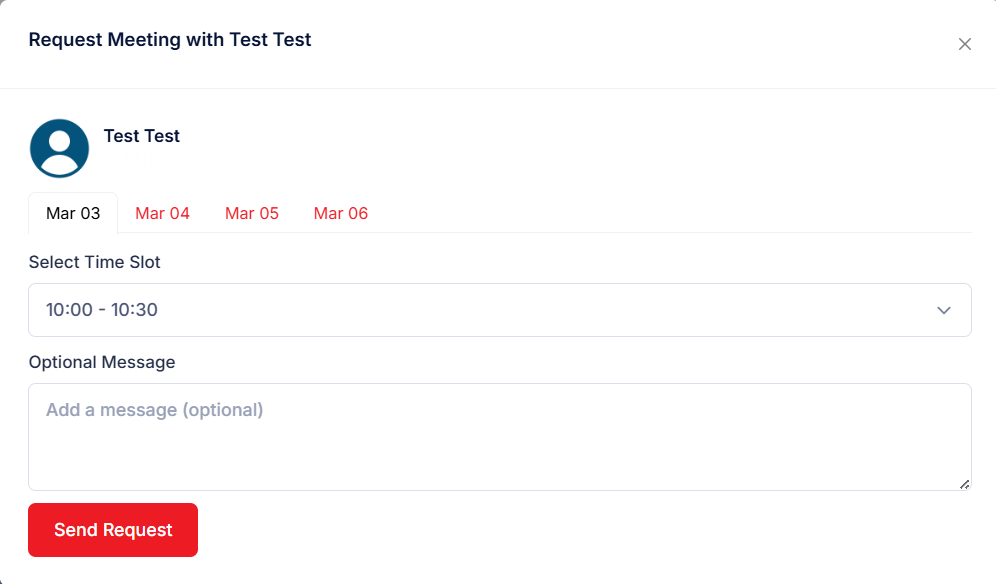996x584 pixels.
Task: Click the 10:00 - 10:30 selected value
Action: tap(102, 310)
